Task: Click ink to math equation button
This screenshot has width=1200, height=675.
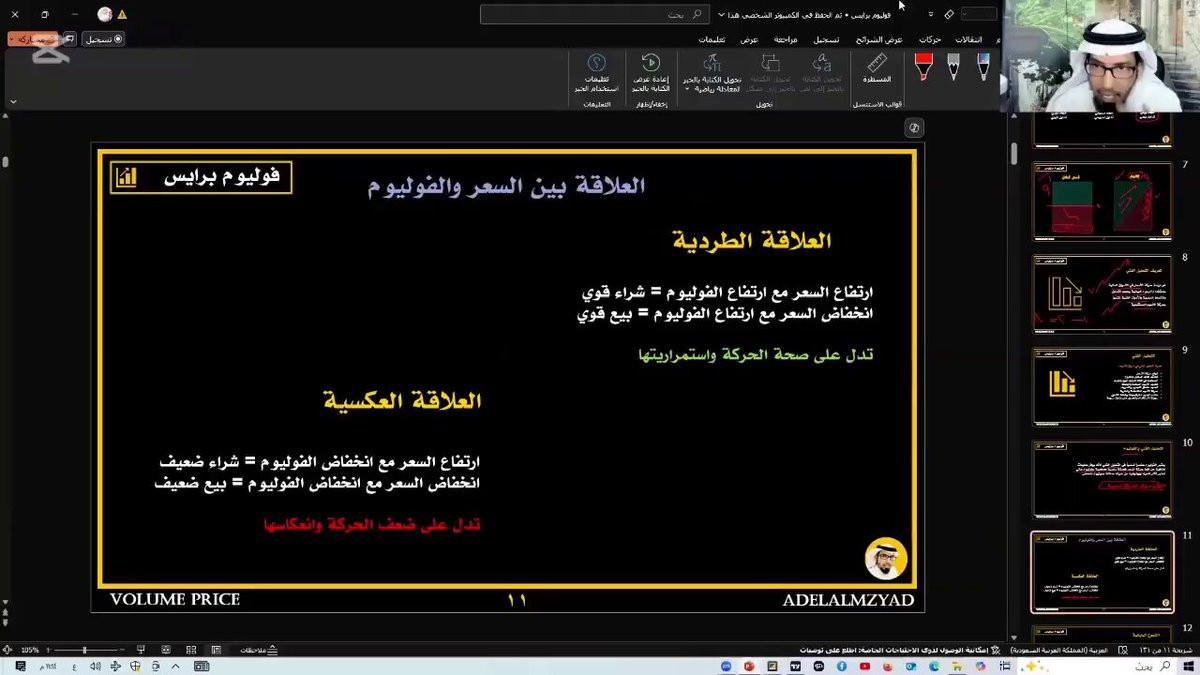Action: point(713,72)
